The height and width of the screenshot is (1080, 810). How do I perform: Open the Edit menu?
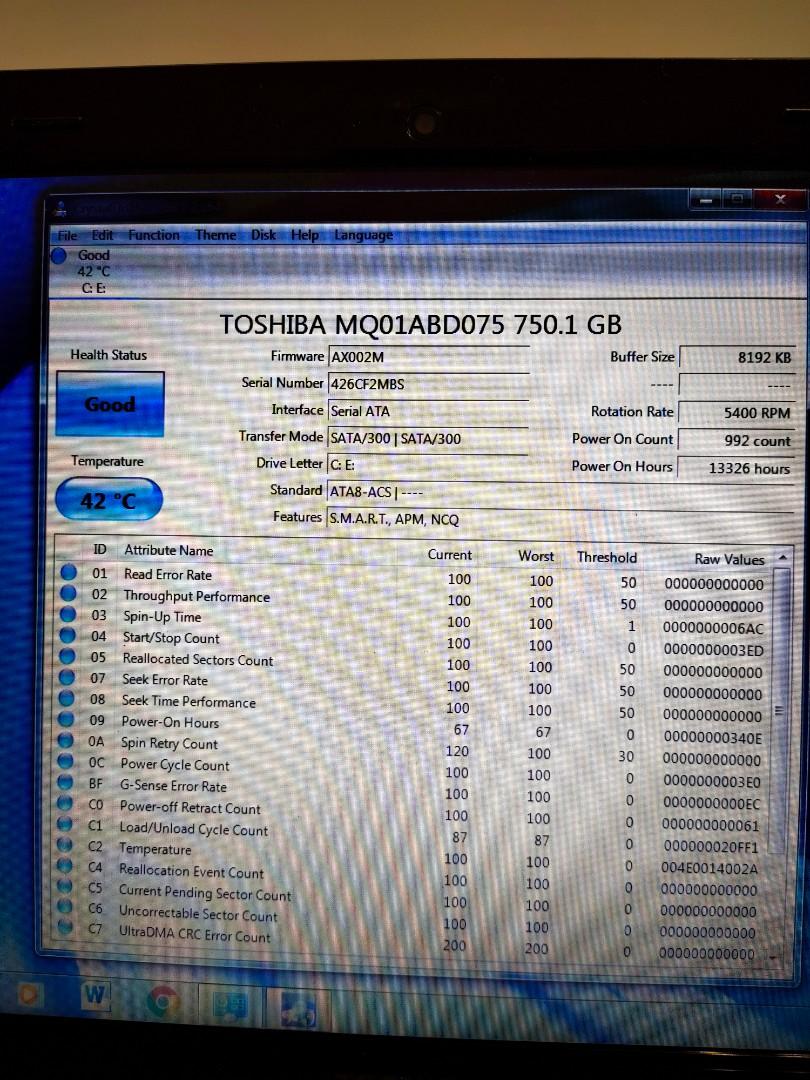[x=103, y=235]
